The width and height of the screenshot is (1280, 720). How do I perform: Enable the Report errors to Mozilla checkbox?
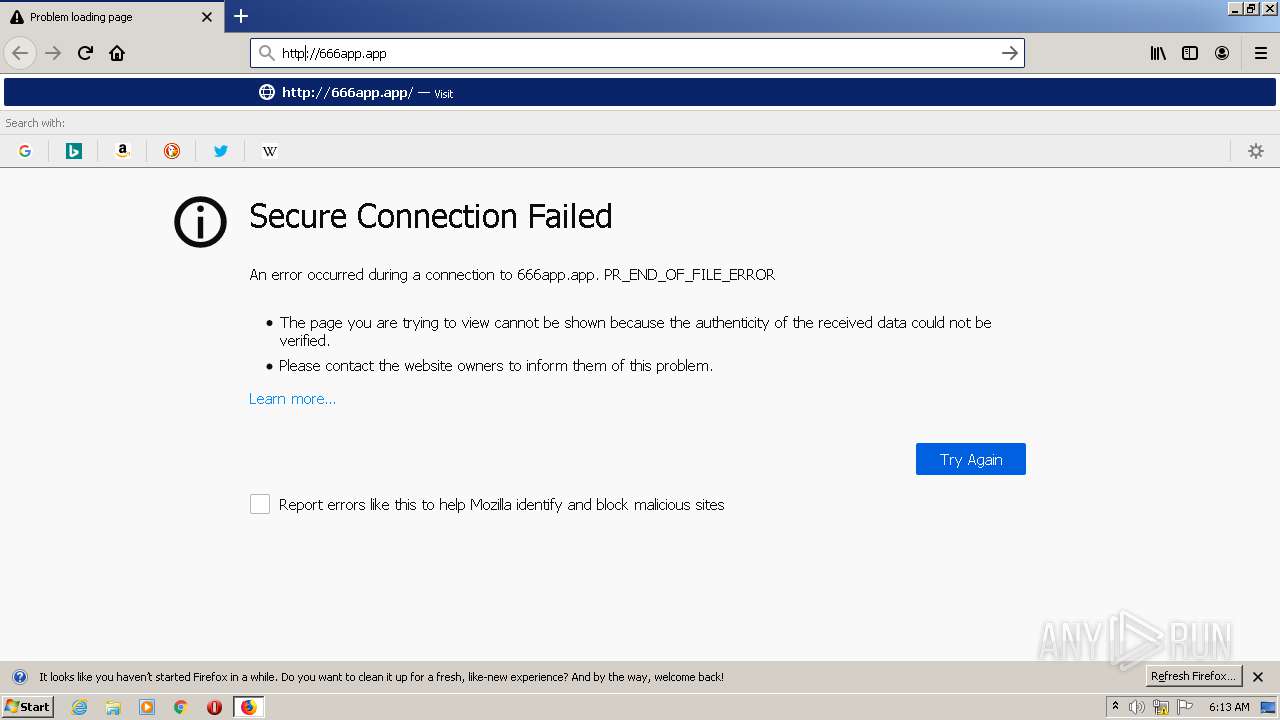pyautogui.click(x=260, y=504)
